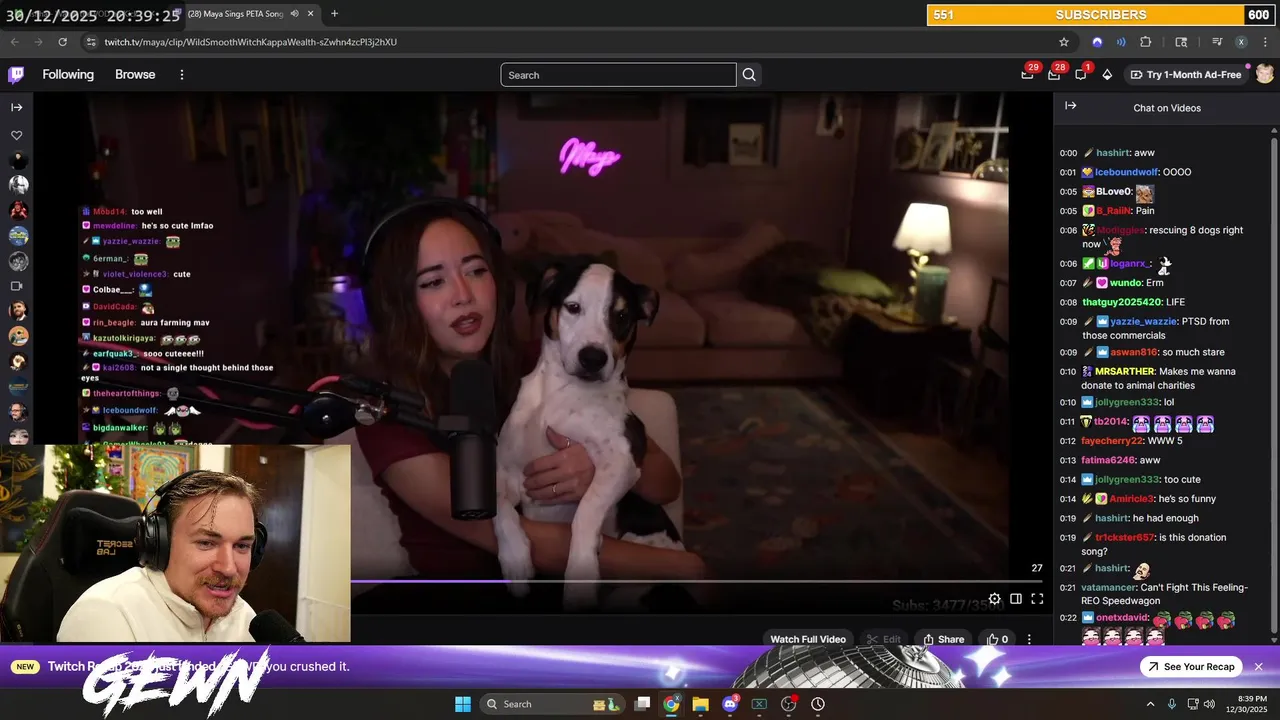Open the blue wave extension icon
This screenshot has width=1280, height=720.
1121,42
